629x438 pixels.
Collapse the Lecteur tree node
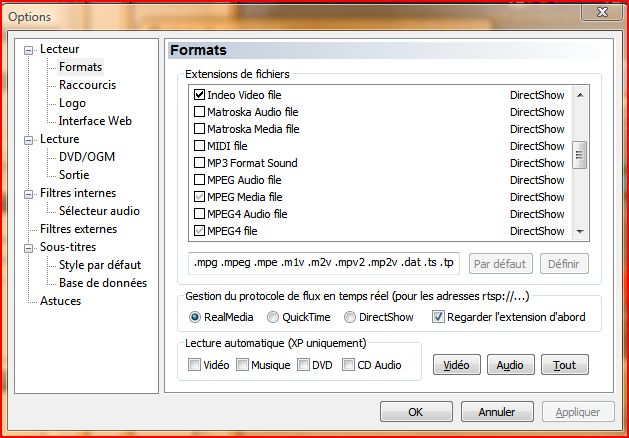click(28, 50)
